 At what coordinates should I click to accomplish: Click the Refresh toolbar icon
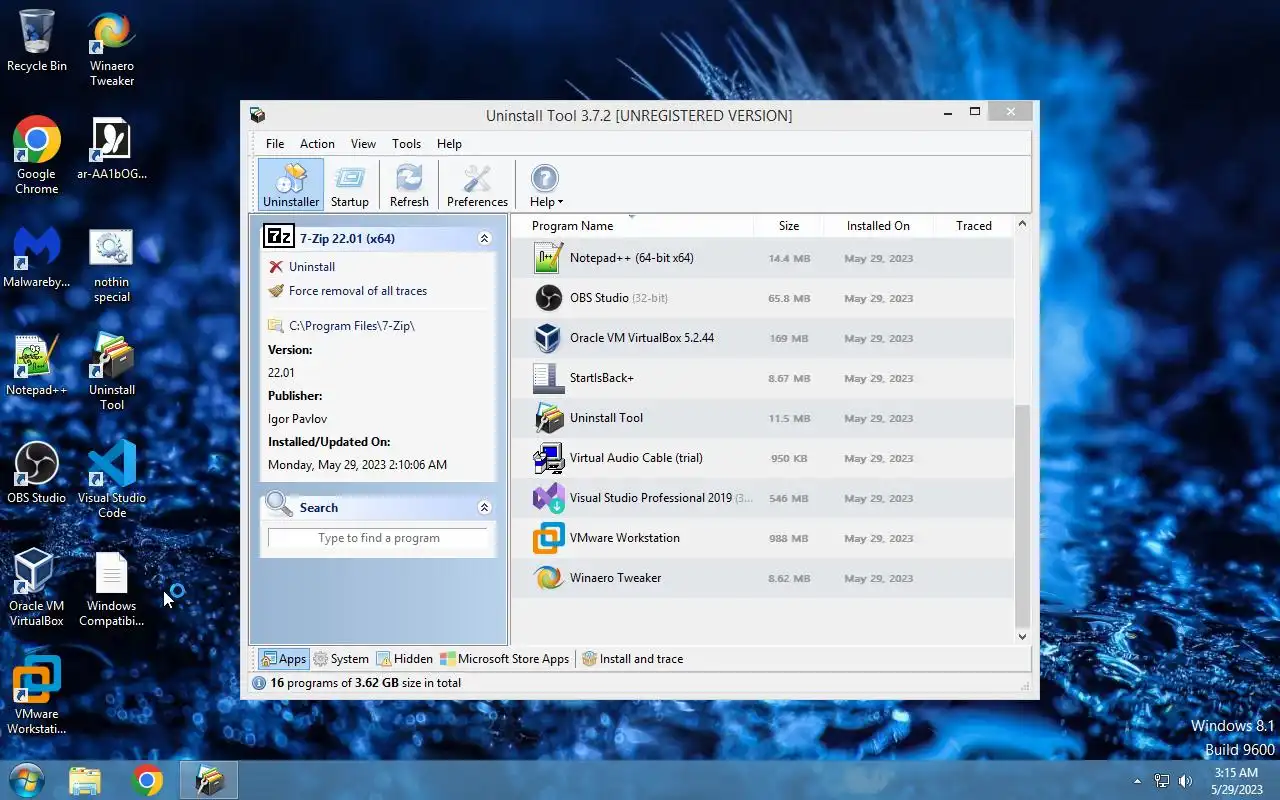coord(409,186)
